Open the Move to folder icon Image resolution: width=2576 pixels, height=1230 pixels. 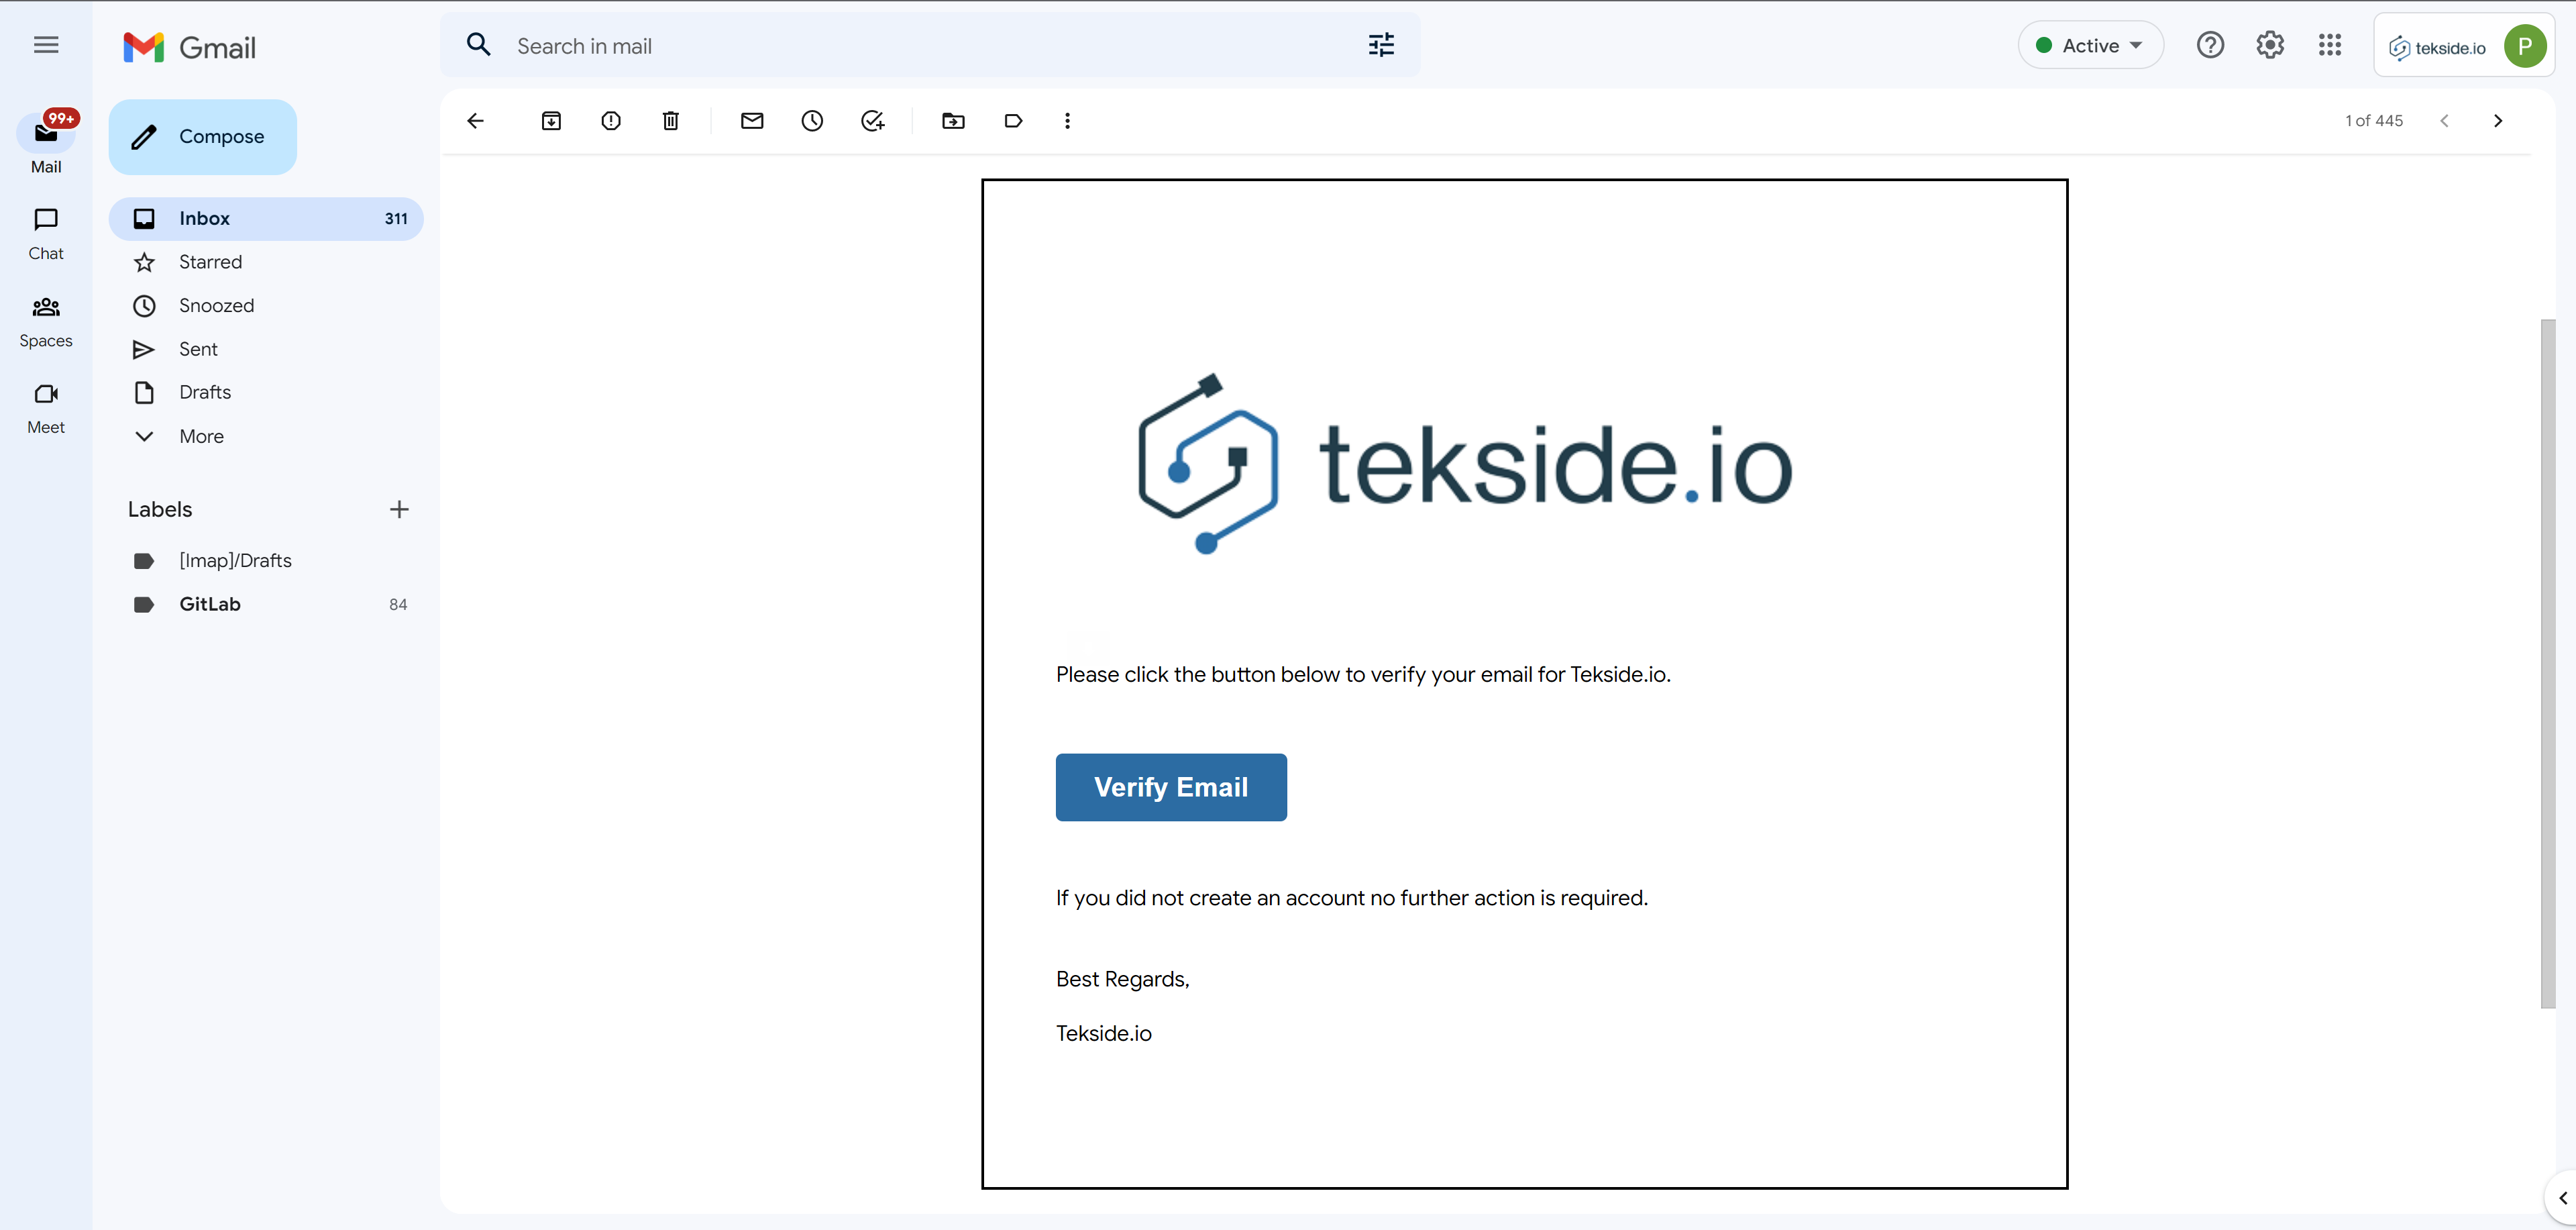(x=953, y=121)
